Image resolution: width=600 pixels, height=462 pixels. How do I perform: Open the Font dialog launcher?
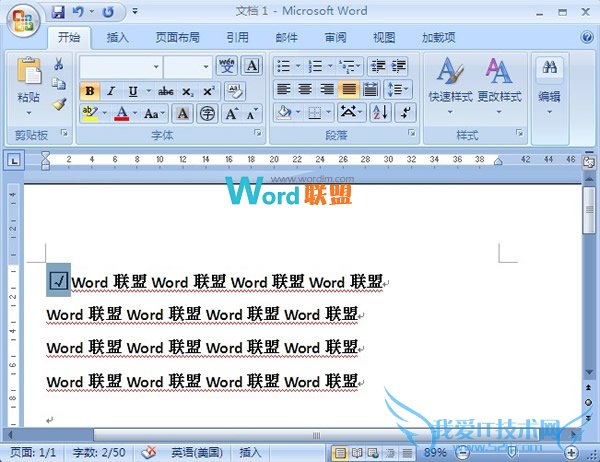click(x=258, y=133)
